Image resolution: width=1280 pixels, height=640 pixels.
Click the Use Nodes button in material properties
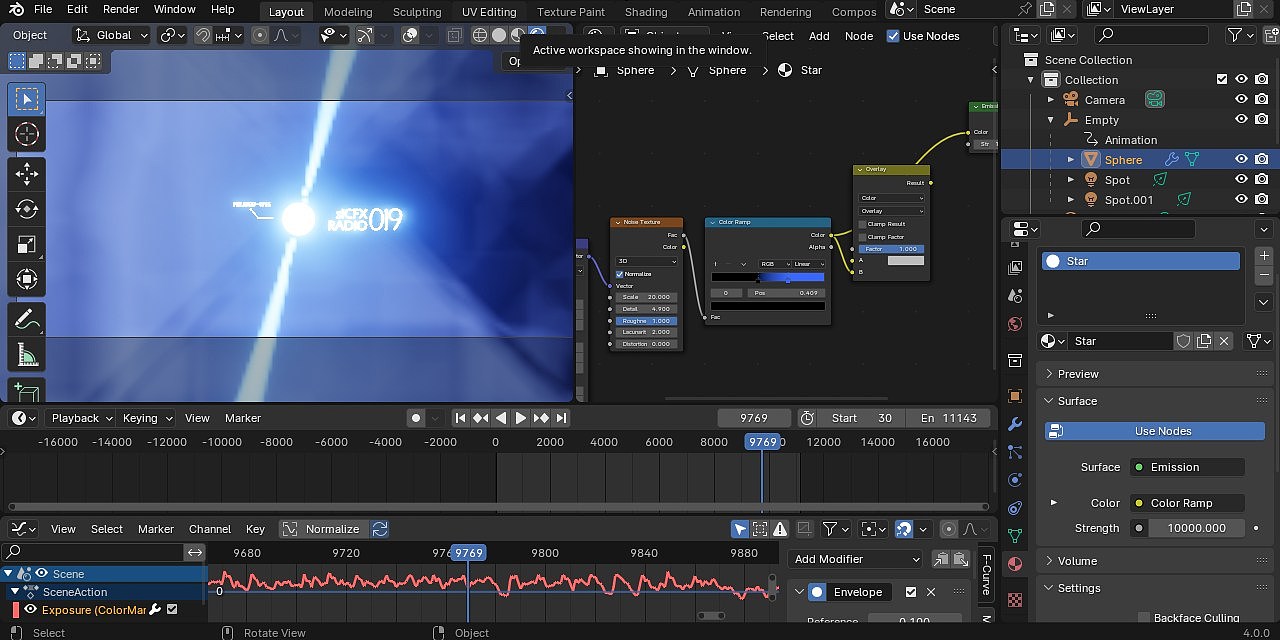(x=1155, y=431)
